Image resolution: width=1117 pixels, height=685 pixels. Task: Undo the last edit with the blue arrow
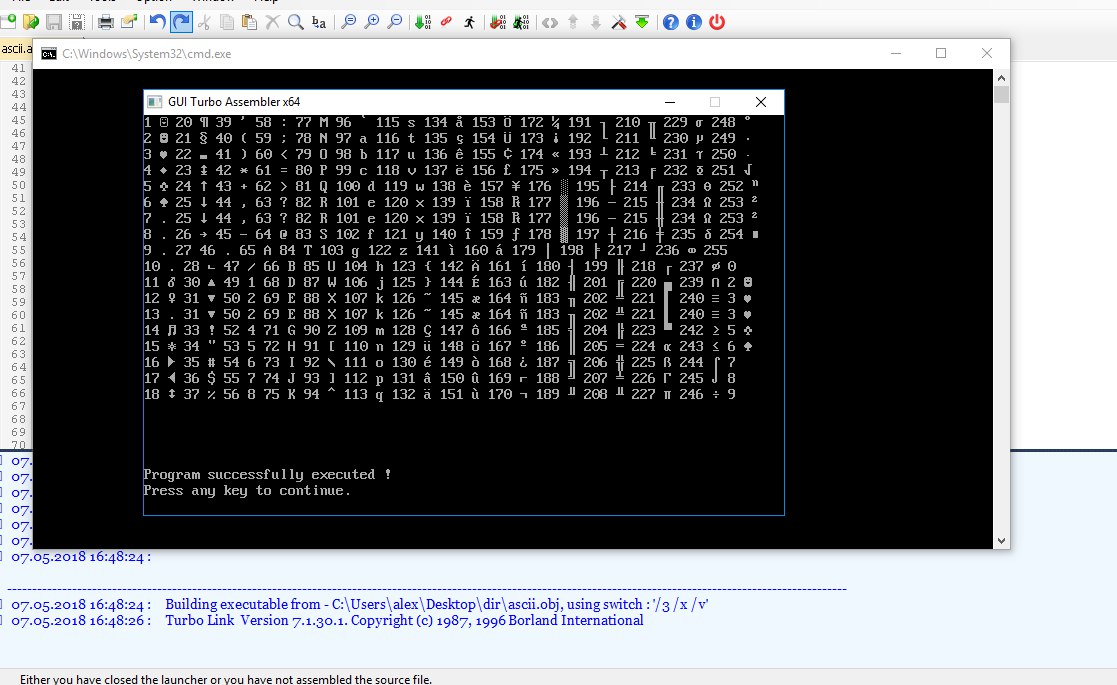(157, 22)
